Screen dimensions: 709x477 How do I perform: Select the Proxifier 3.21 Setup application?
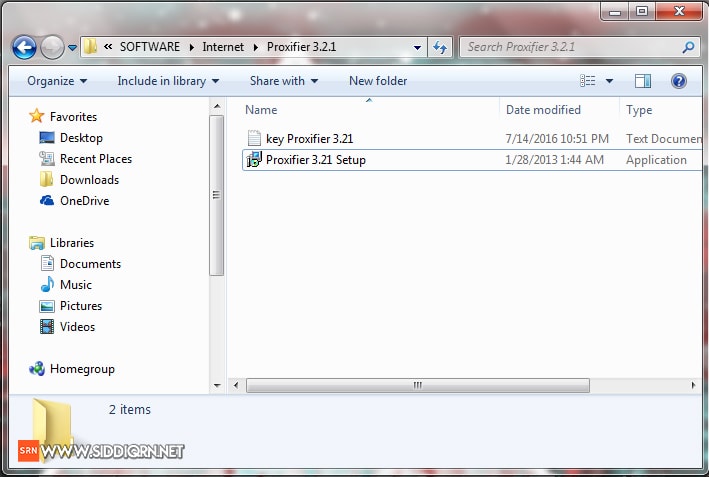316,160
